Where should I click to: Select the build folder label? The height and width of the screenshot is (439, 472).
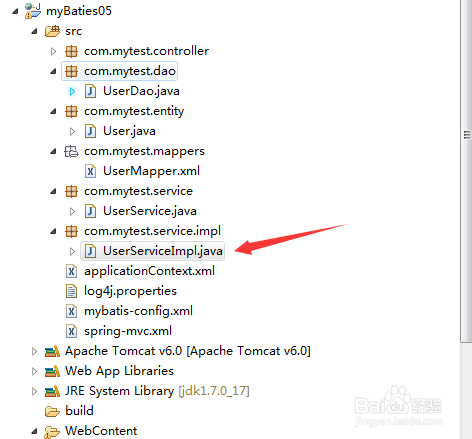pos(79,411)
